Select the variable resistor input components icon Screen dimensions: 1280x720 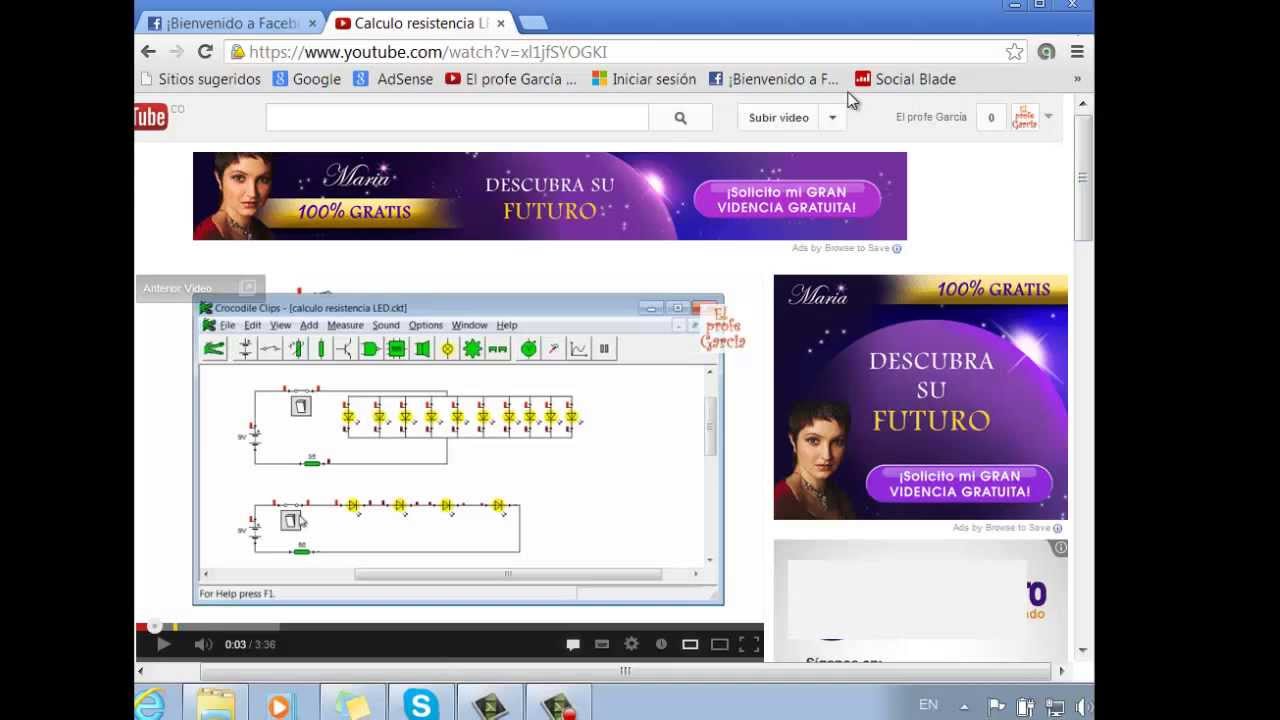pyautogui.click(x=296, y=348)
